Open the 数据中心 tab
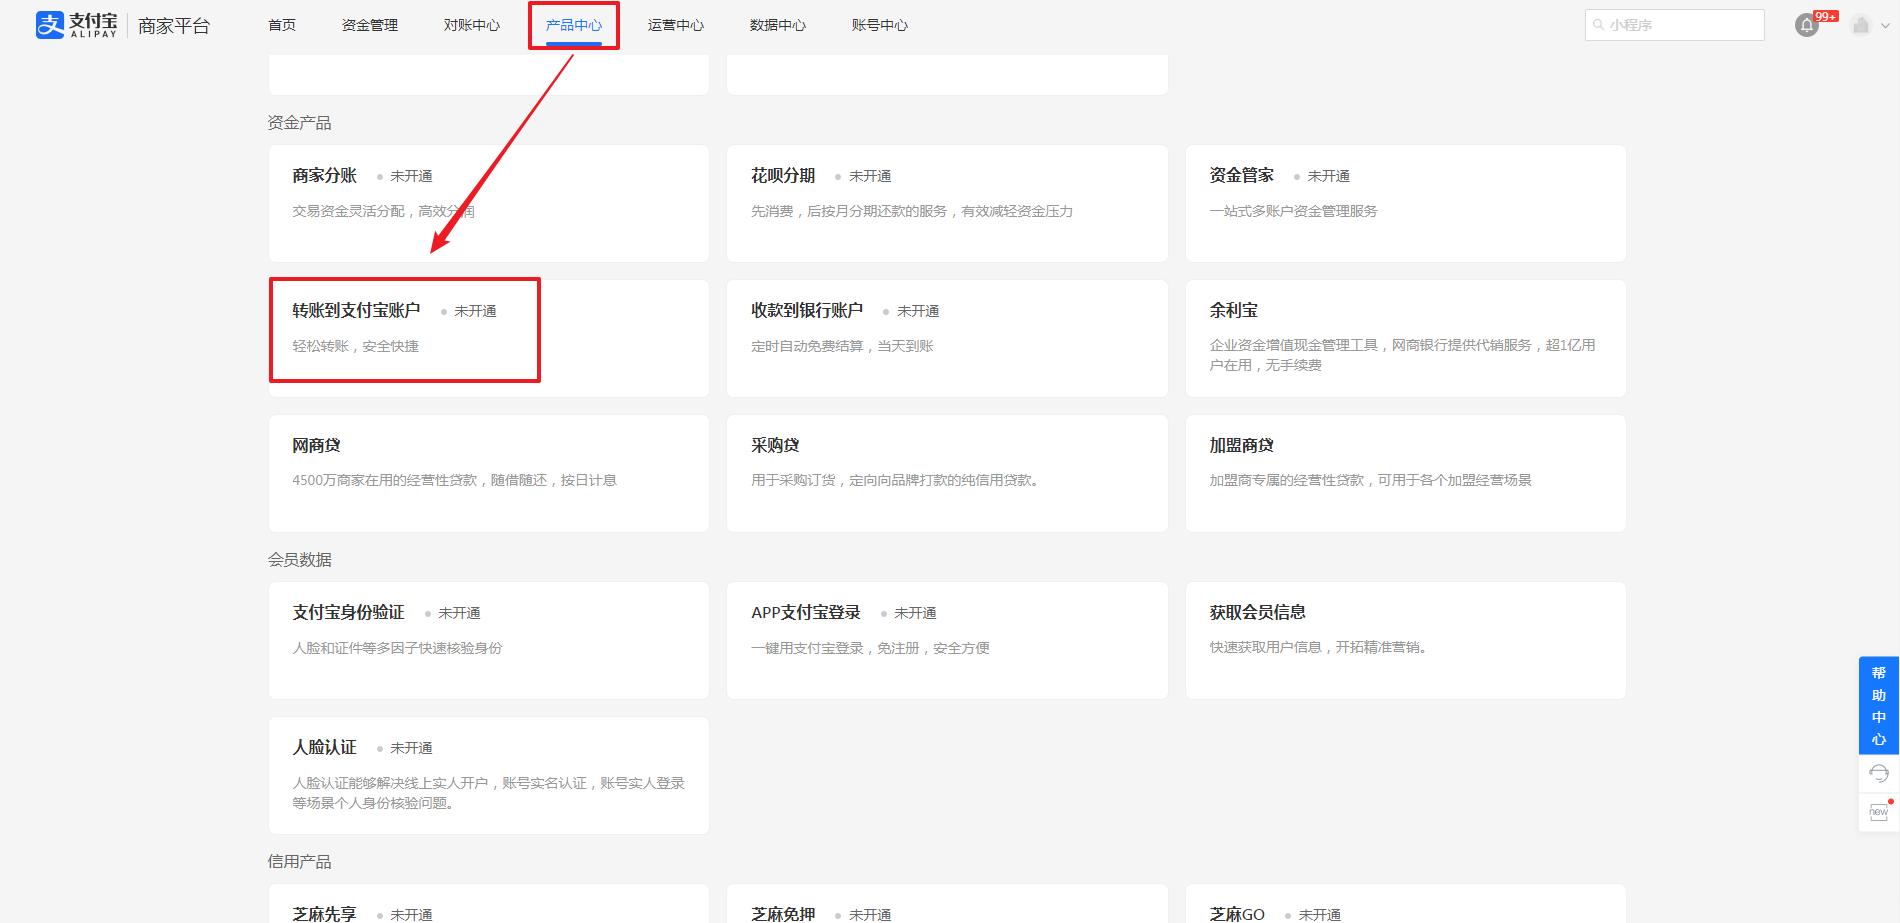 pos(778,25)
